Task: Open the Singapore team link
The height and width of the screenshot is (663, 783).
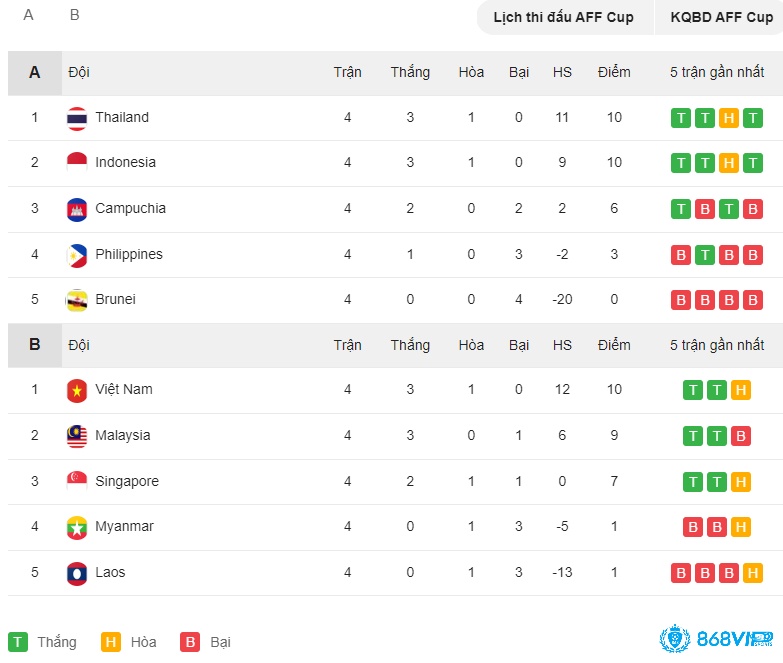Action: [x=127, y=481]
